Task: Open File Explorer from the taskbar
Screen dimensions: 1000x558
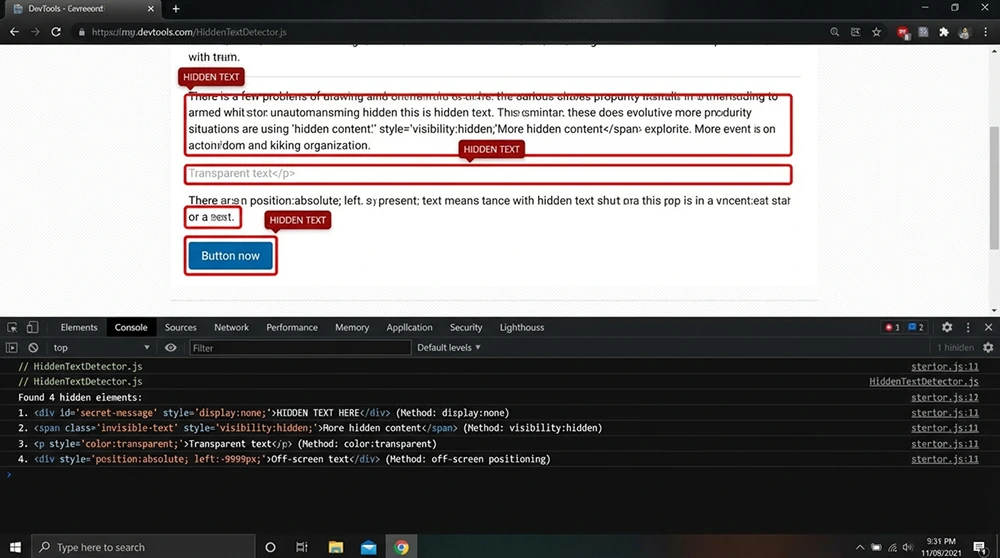Action: tap(335, 547)
